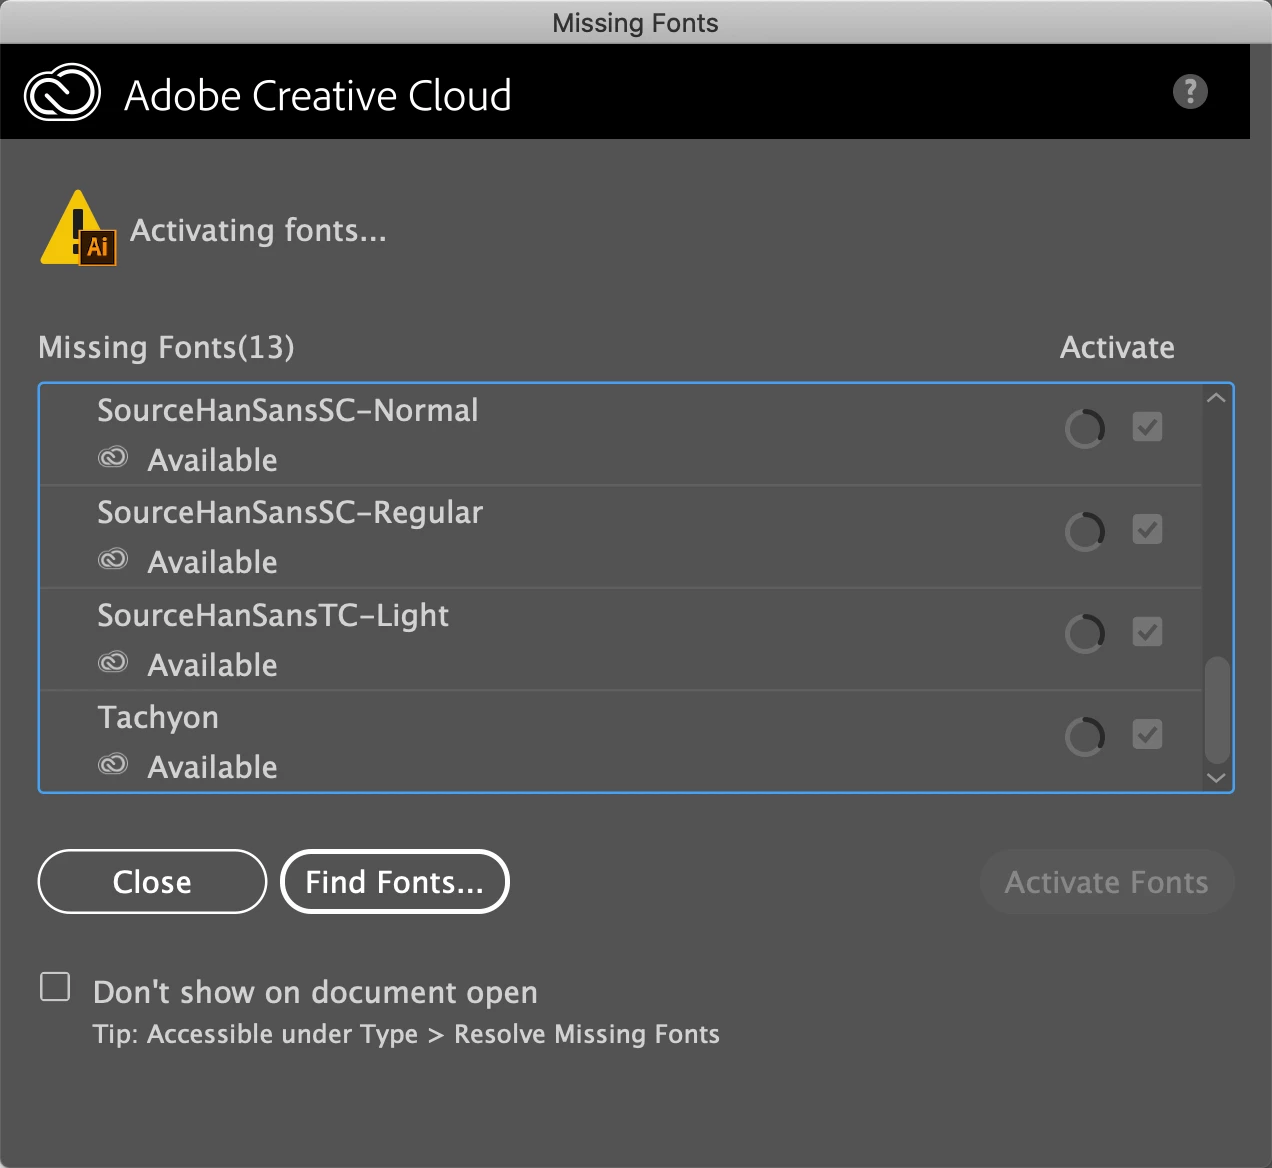
Task: Click the activation spinner for Tachyon
Action: tap(1085, 737)
